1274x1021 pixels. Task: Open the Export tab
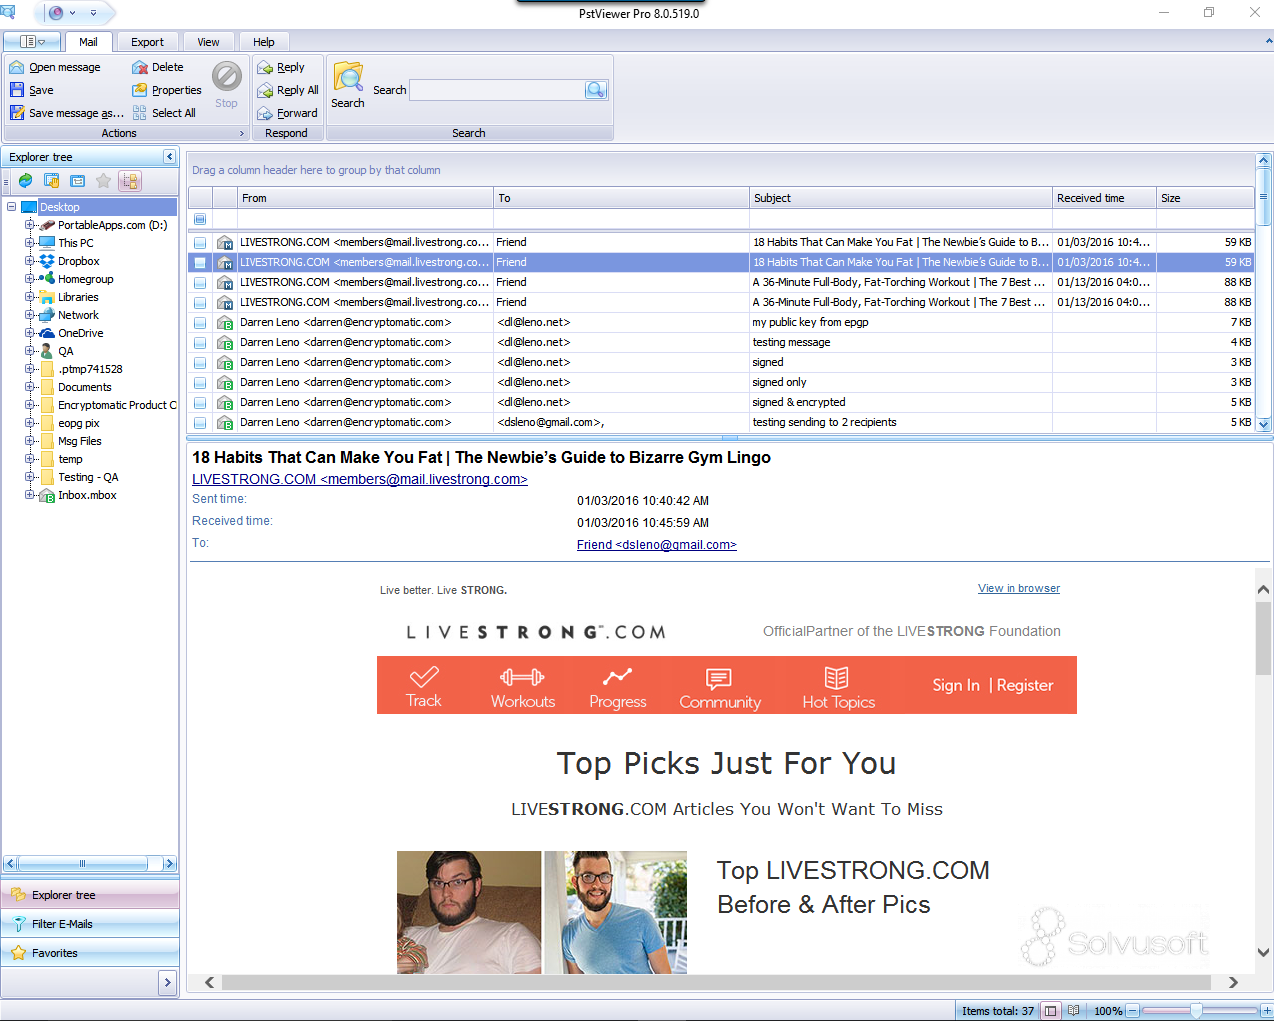point(147,42)
